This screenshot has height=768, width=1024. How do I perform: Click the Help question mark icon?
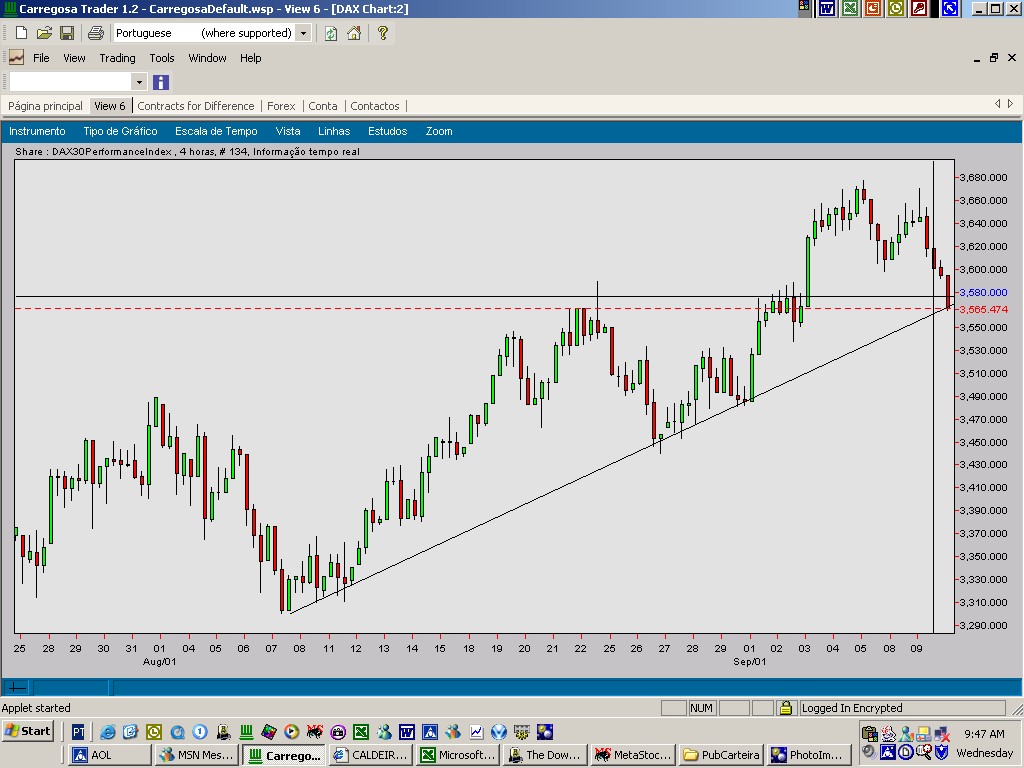coord(383,33)
